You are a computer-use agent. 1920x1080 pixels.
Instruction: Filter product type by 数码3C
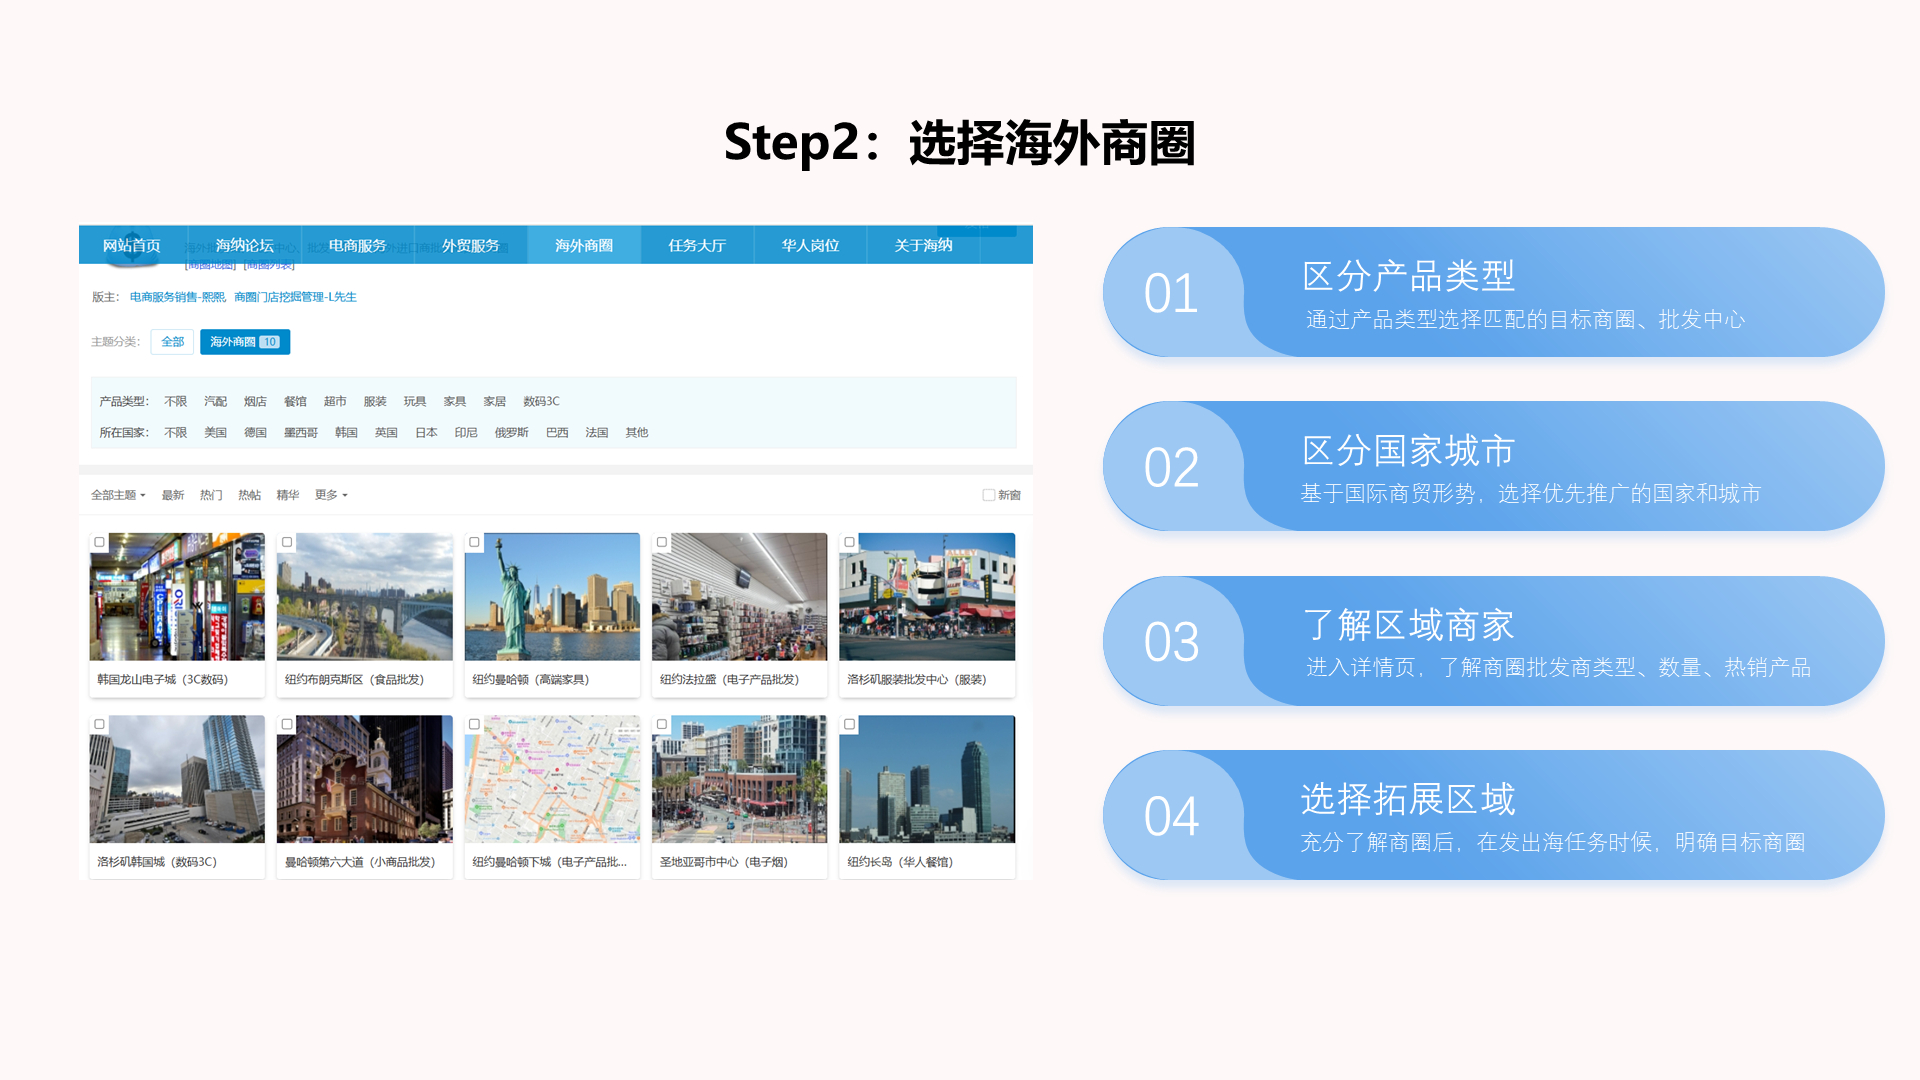coord(541,401)
